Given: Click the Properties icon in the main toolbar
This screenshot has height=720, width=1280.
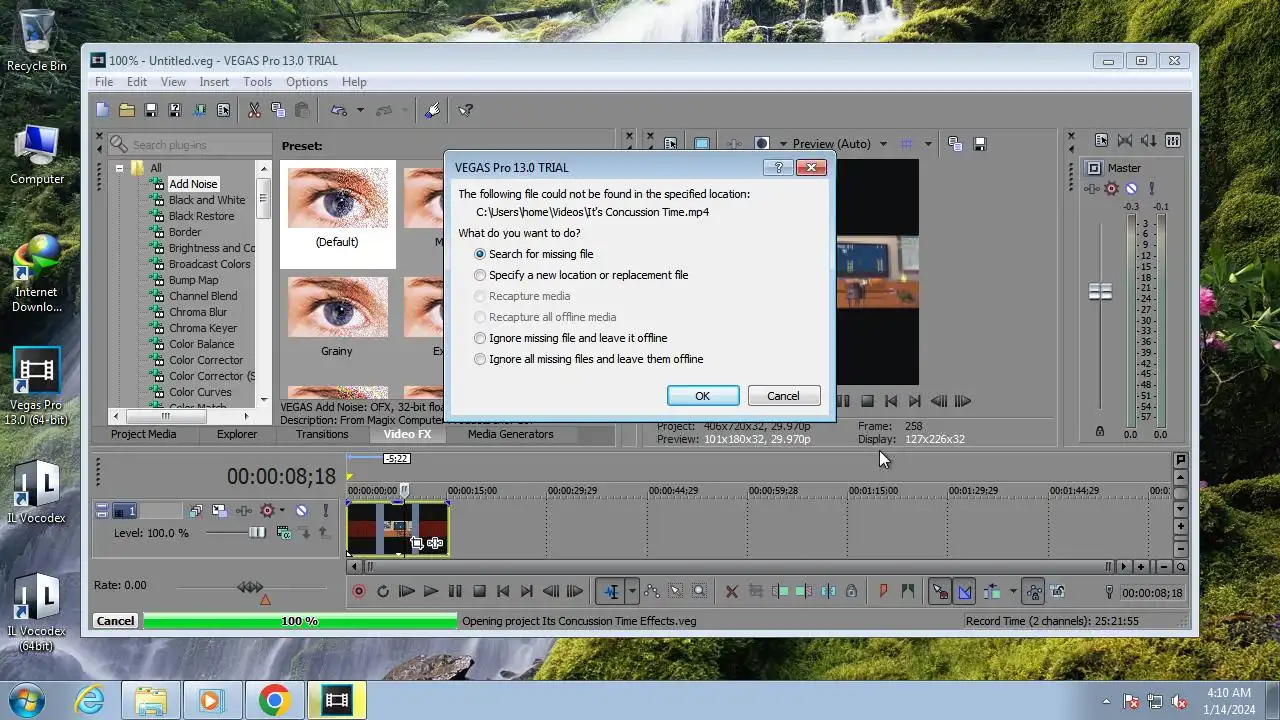Looking at the screenshot, I should [x=223, y=110].
